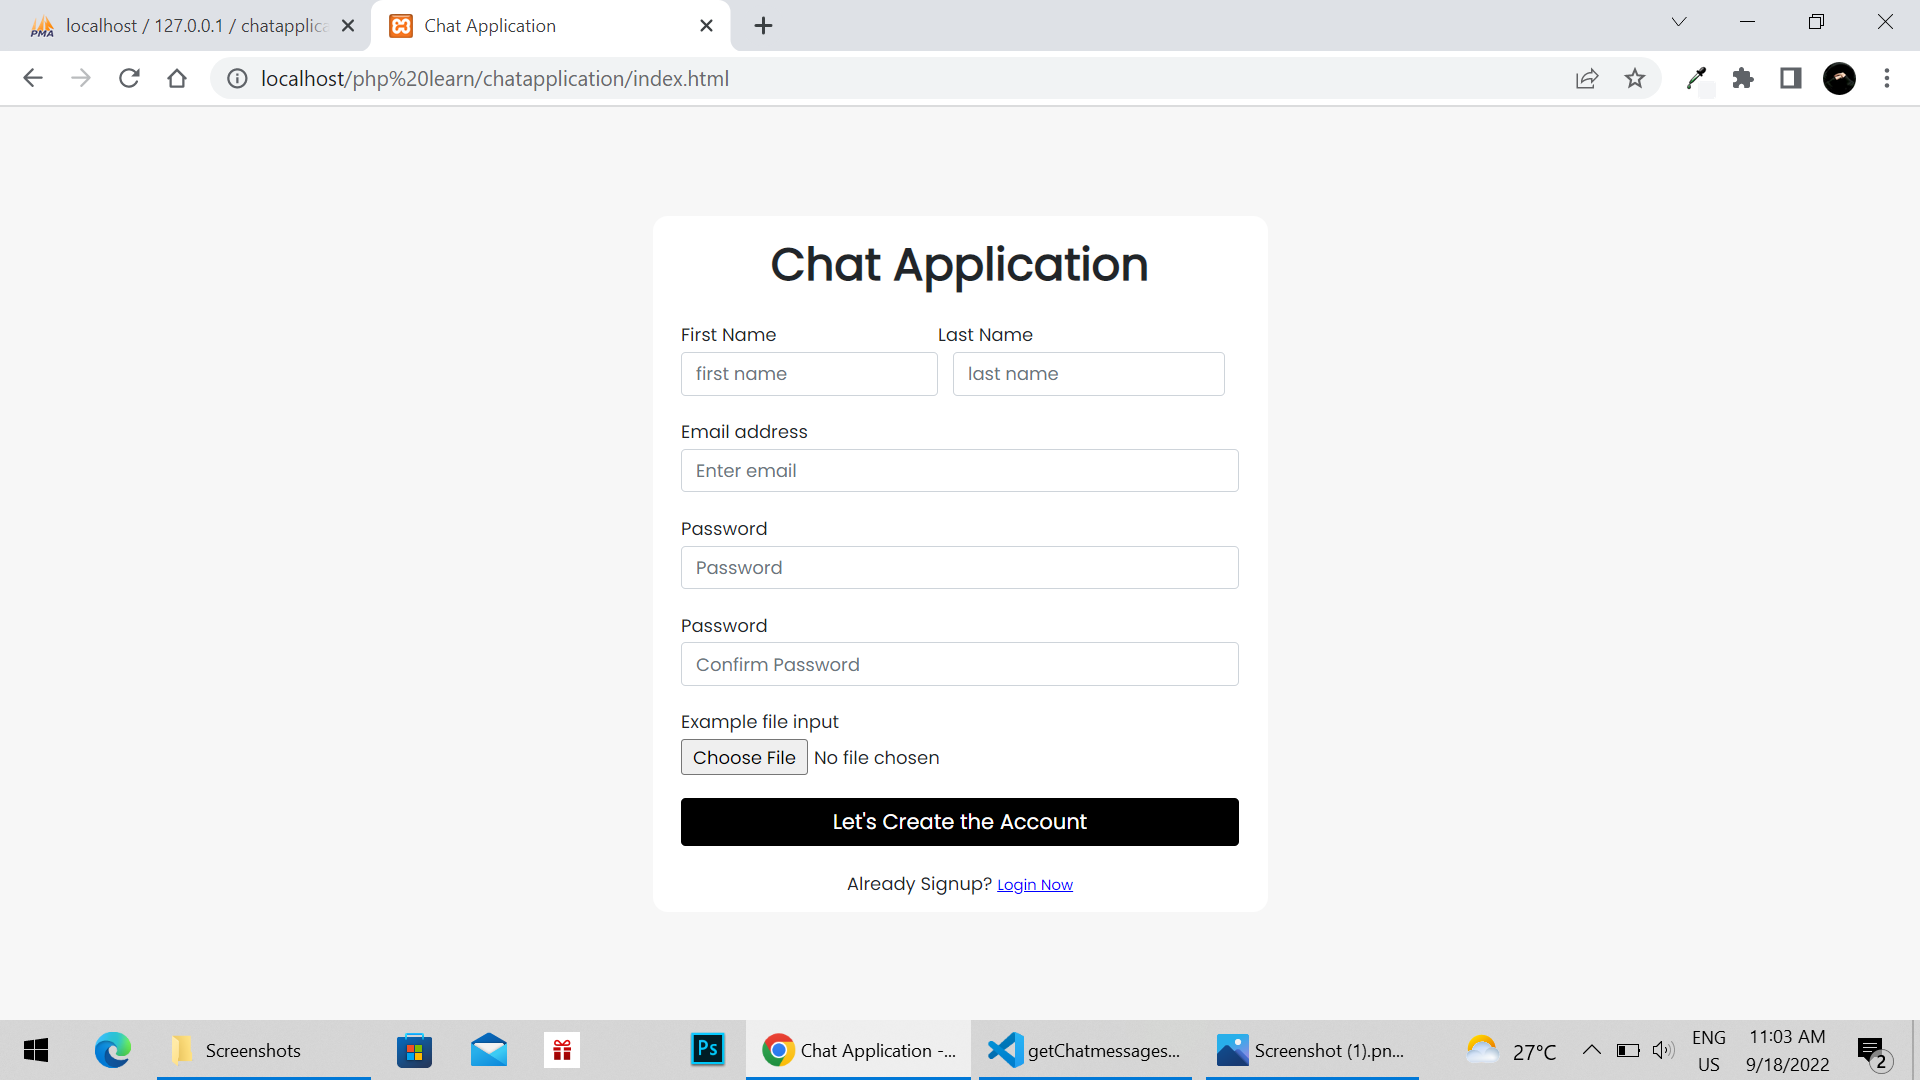Click the first name input field
The height and width of the screenshot is (1080, 1920).
809,374
